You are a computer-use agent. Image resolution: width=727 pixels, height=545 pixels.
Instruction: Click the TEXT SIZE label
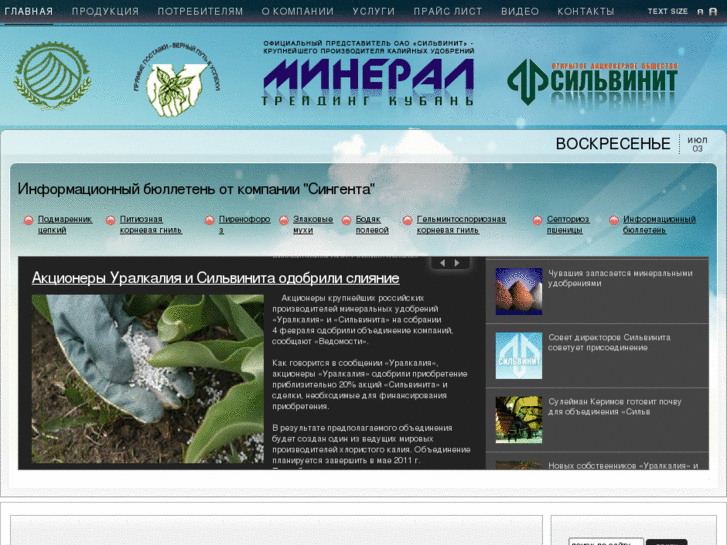[668, 11]
